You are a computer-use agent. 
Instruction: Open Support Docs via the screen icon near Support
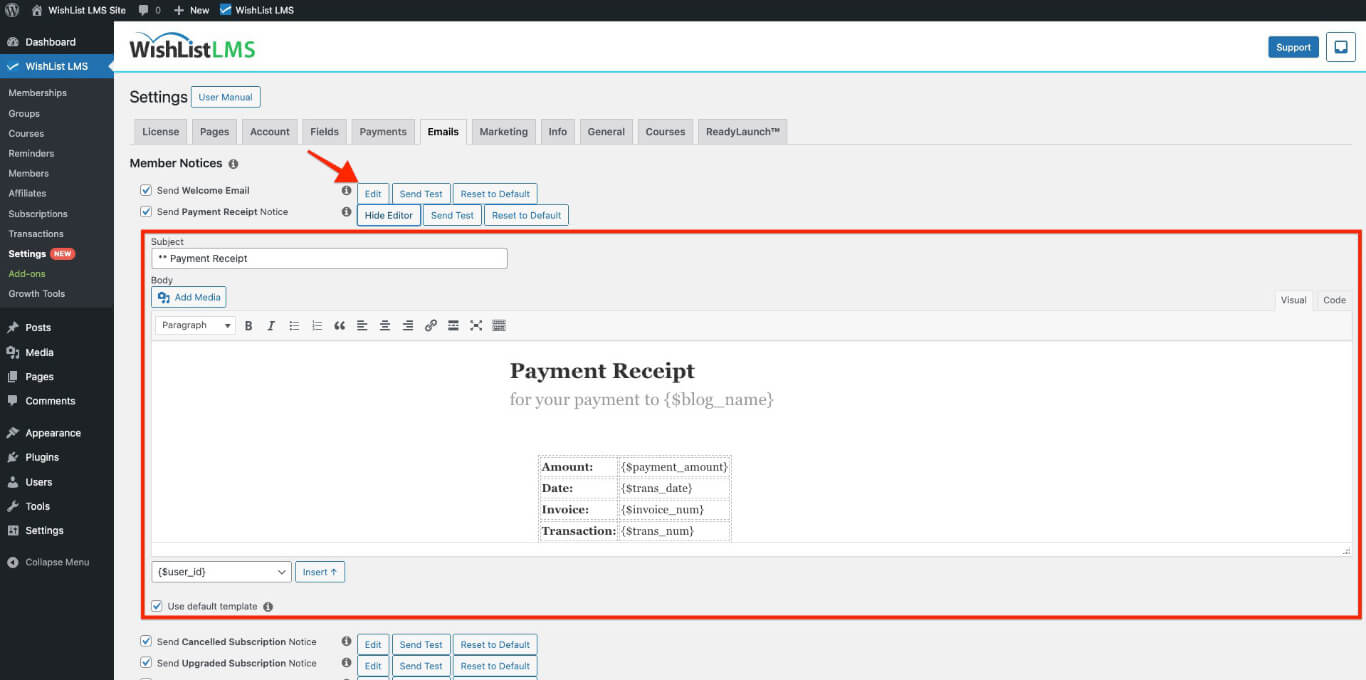pos(1340,47)
